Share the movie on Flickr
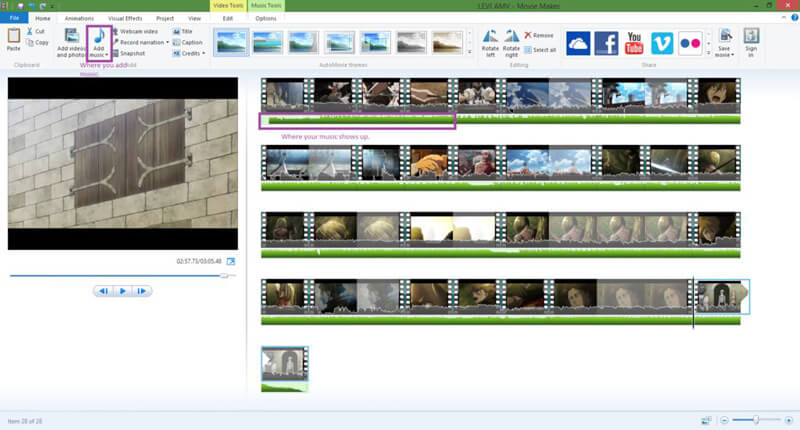800x430 pixels. point(690,42)
